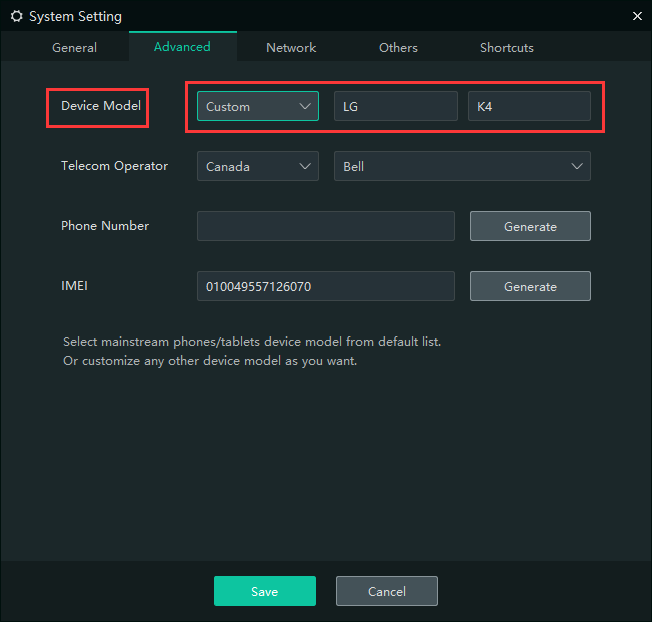Image resolution: width=652 pixels, height=622 pixels.
Task: Expand the Bell operator dropdown
Action: (x=461, y=166)
